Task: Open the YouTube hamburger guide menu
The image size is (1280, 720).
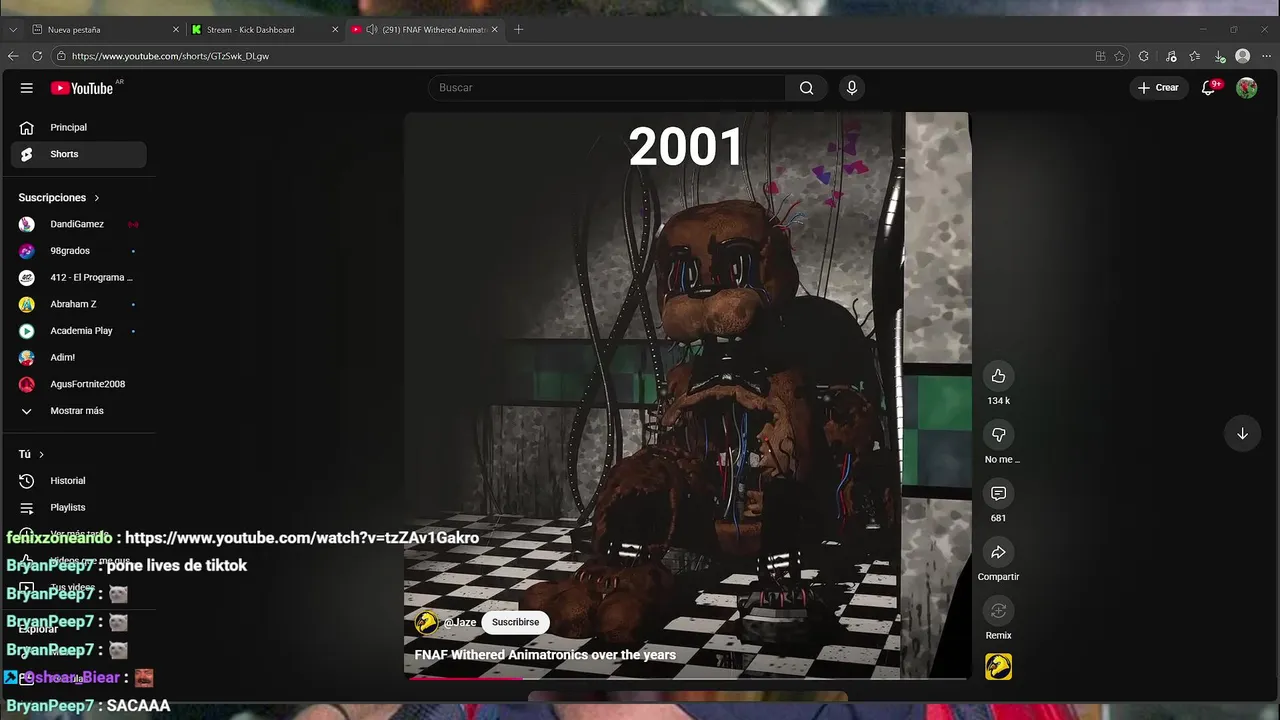Action: pos(27,88)
